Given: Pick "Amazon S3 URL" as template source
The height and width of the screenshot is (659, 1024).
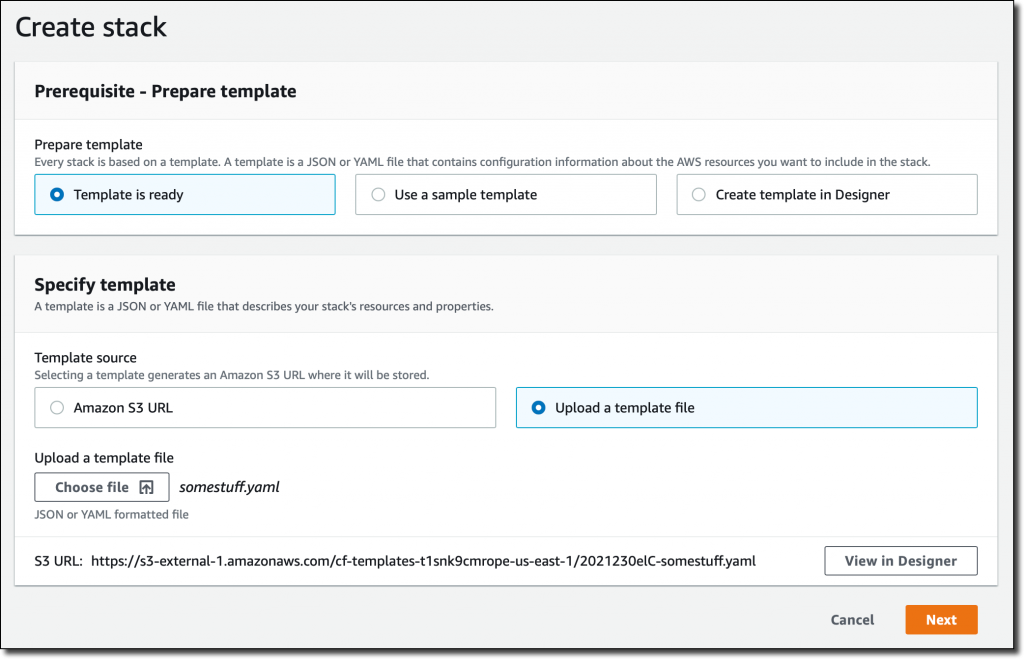Looking at the screenshot, I should point(57,408).
